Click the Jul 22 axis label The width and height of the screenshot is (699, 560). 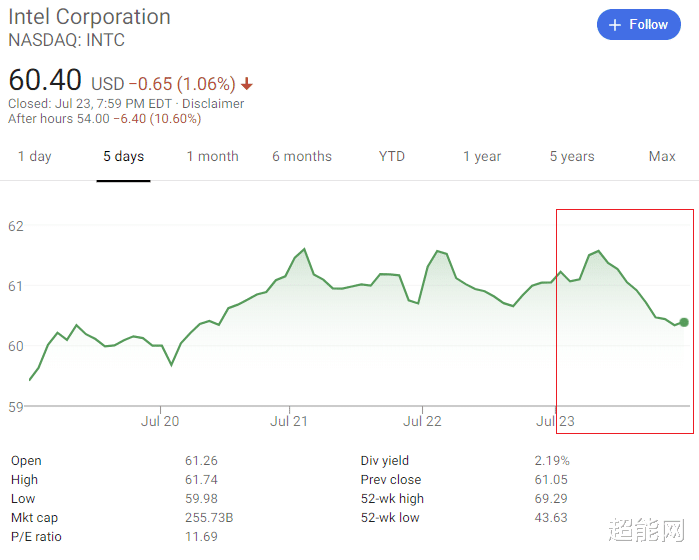422,421
